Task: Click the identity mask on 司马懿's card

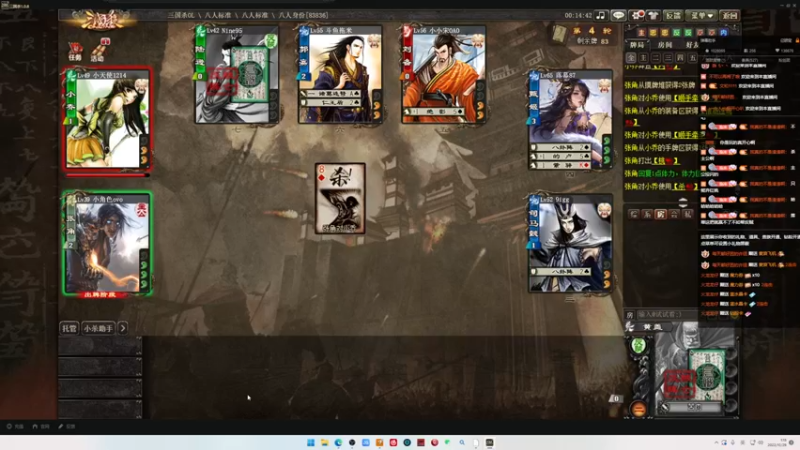Action: click(605, 209)
